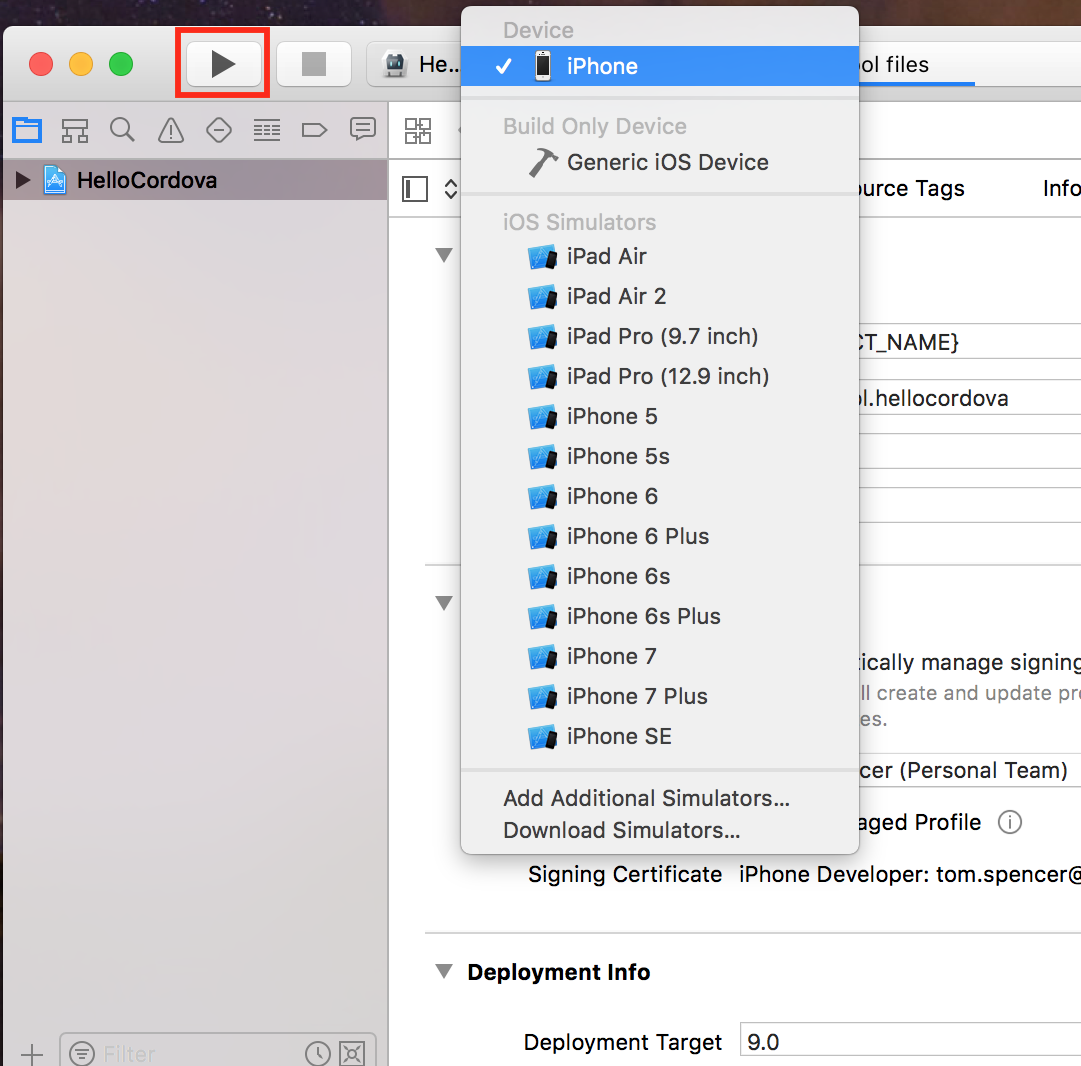Stop the build with the Stop button
This screenshot has width=1081, height=1066.
(314, 63)
